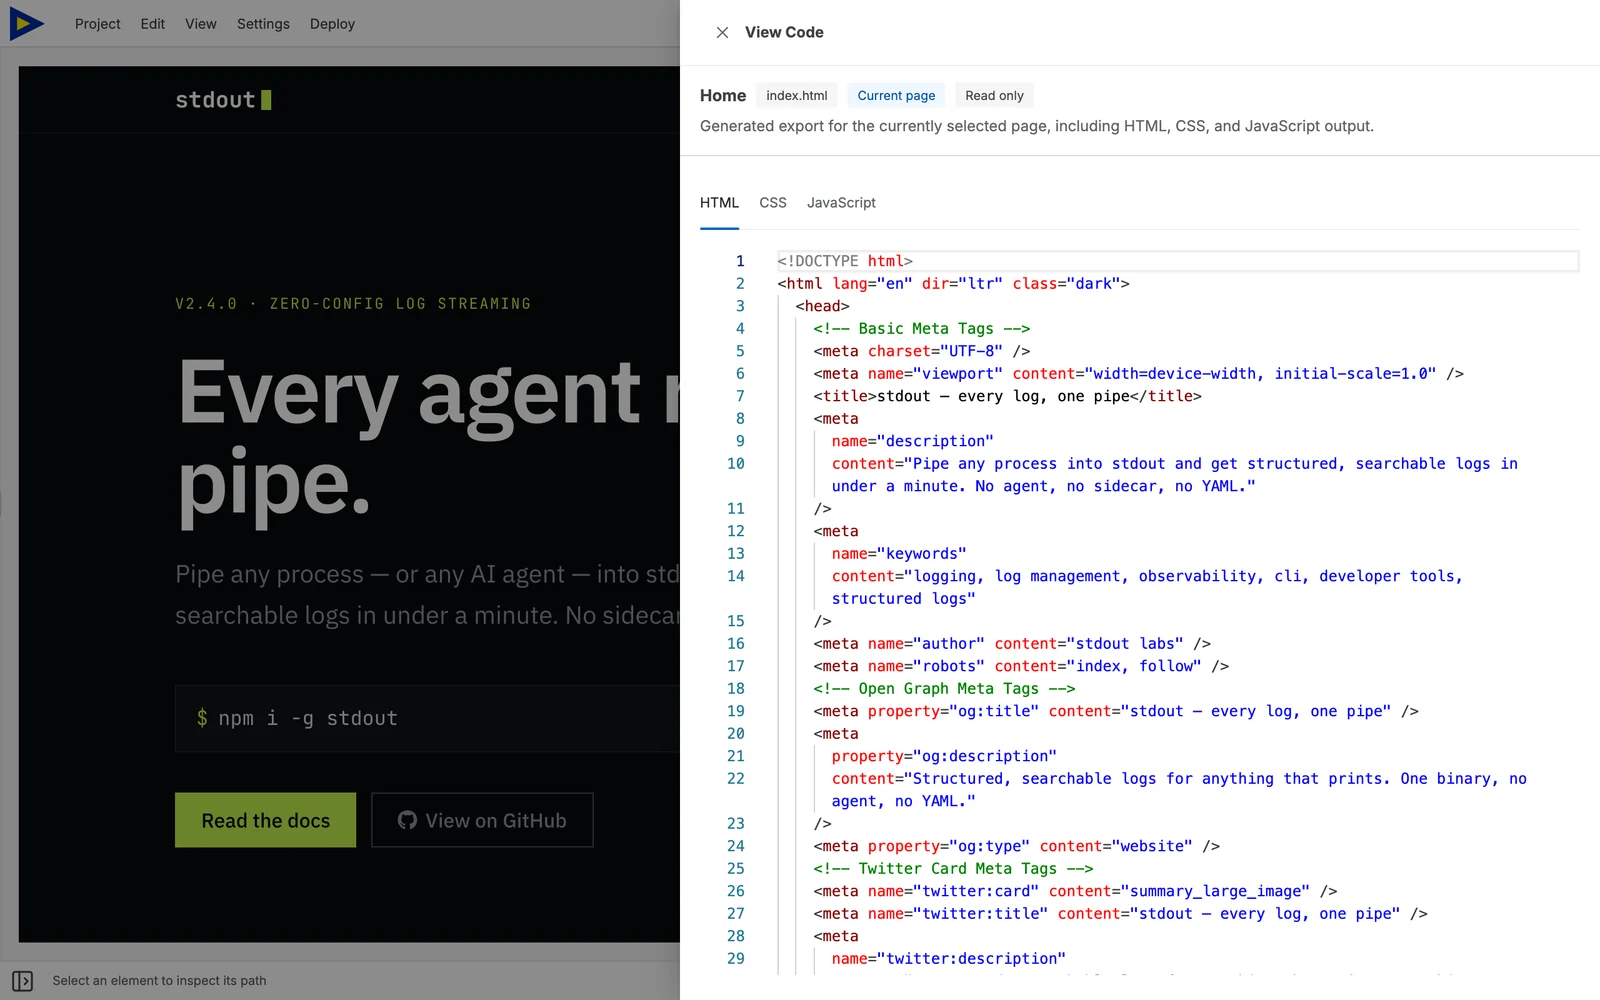This screenshot has height=1000, width=1600.
Task: Click line number 2 in the gutter
Action: point(740,284)
